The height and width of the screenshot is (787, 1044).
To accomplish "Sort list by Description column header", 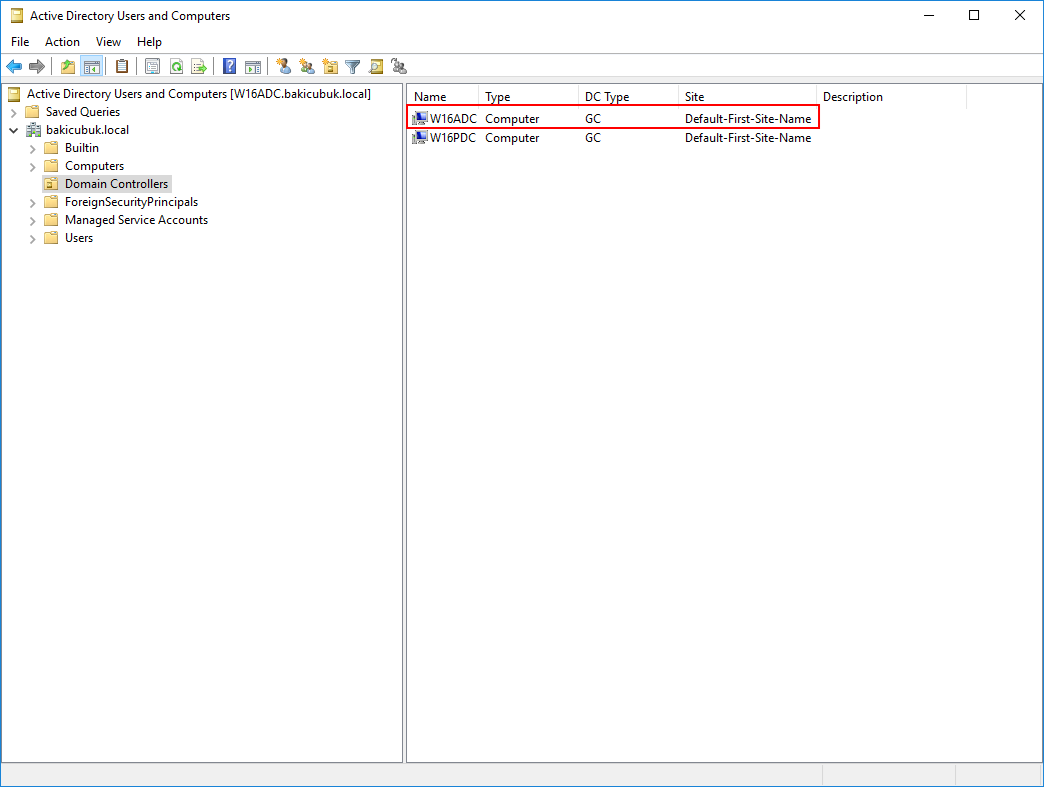I will [891, 97].
